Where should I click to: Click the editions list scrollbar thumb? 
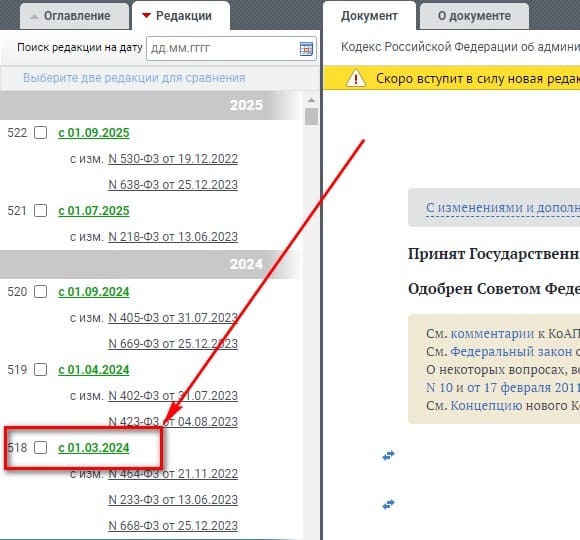tap(311, 117)
